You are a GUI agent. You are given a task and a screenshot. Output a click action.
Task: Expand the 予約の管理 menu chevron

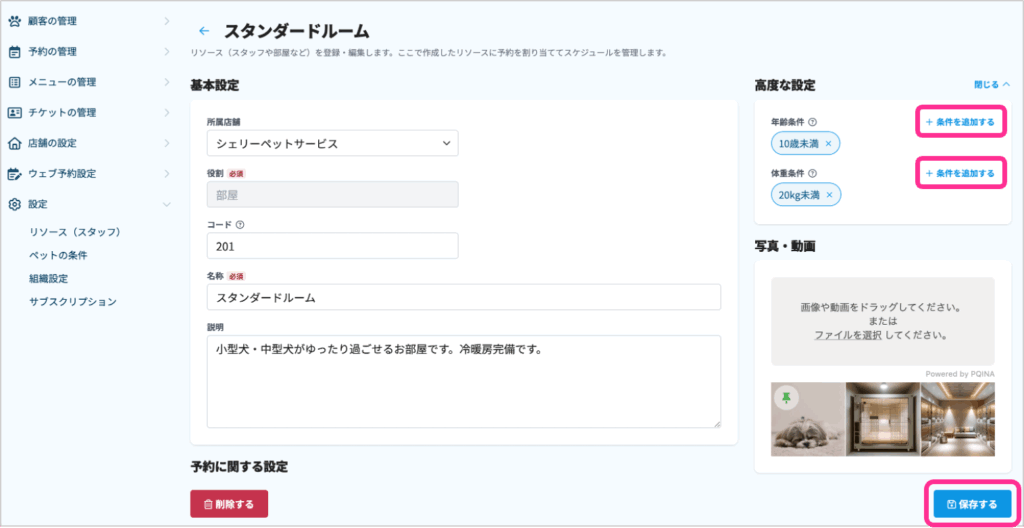[x=167, y=52]
